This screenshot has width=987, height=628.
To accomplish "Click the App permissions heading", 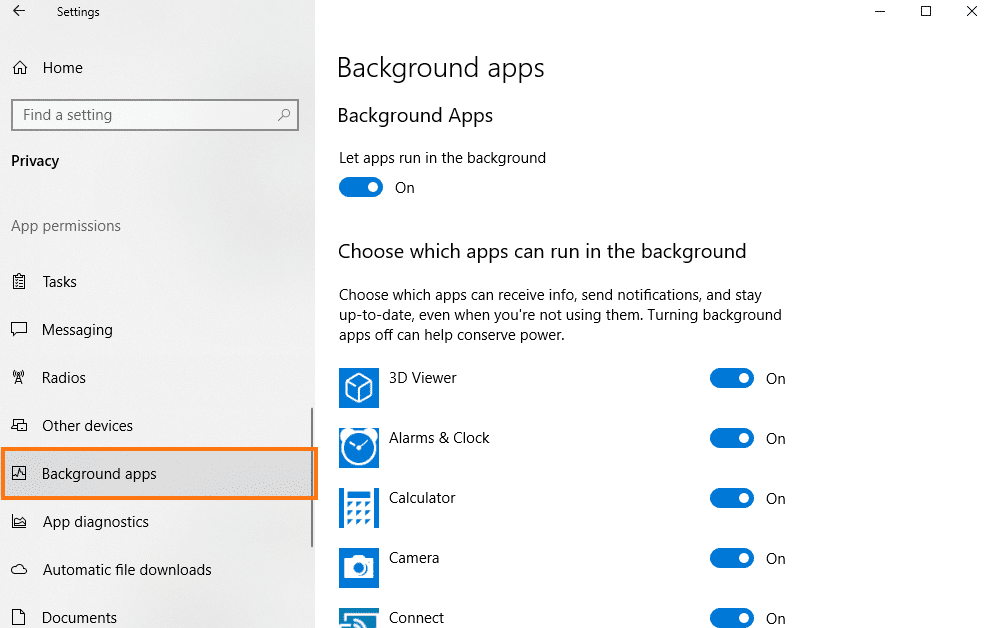I will [x=65, y=226].
